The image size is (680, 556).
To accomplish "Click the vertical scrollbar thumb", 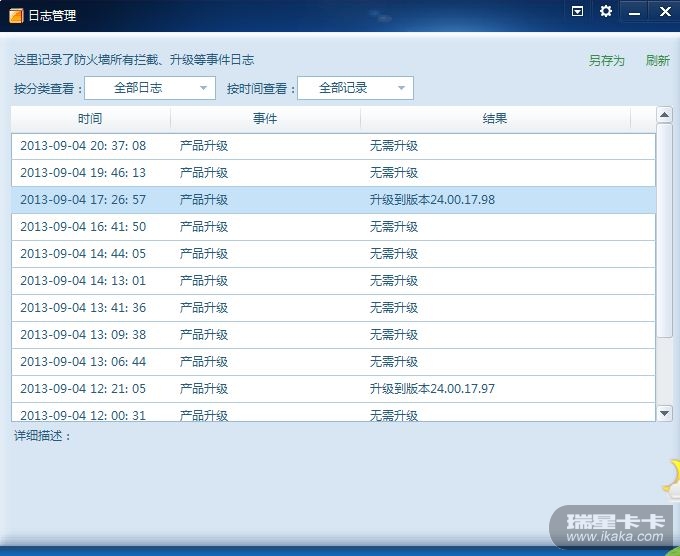I will click(x=664, y=231).
